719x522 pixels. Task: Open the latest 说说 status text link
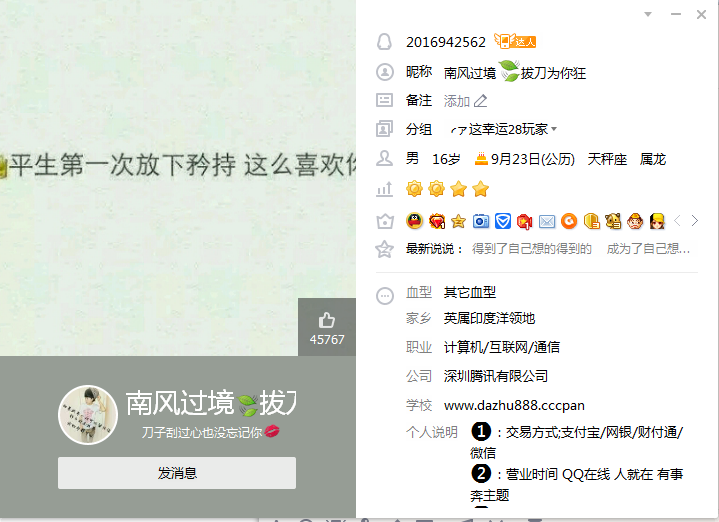[x=581, y=249]
